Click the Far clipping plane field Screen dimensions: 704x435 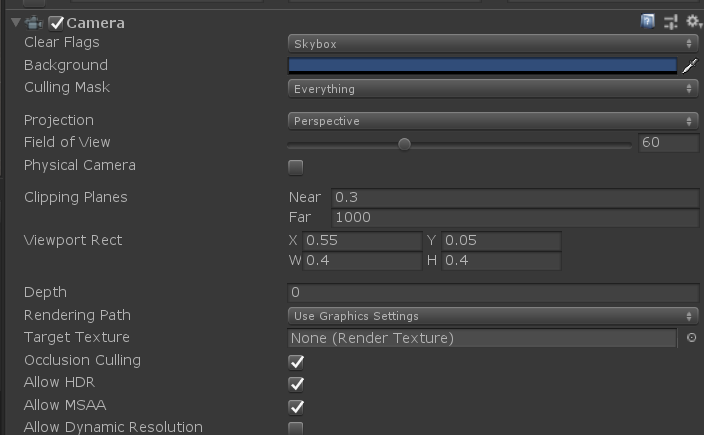click(515, 218)
